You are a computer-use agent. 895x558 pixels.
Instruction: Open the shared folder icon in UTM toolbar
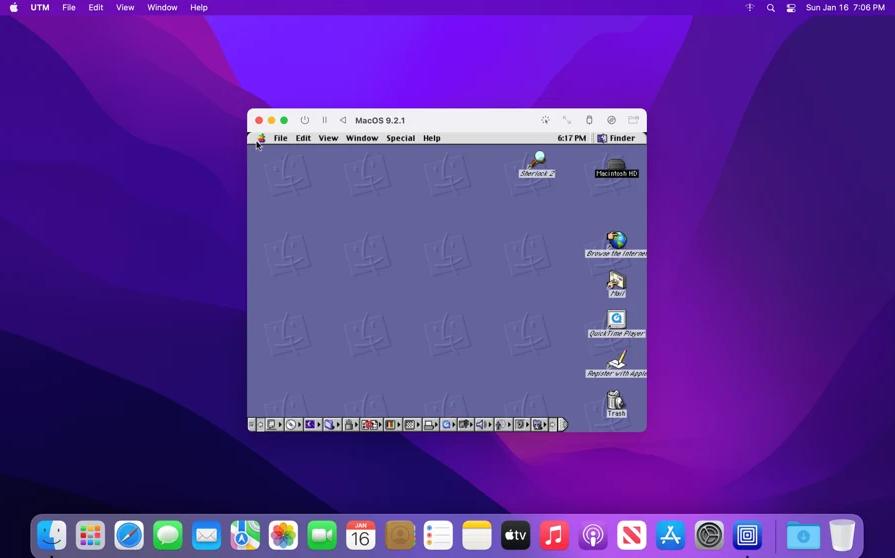pos(633,120)
